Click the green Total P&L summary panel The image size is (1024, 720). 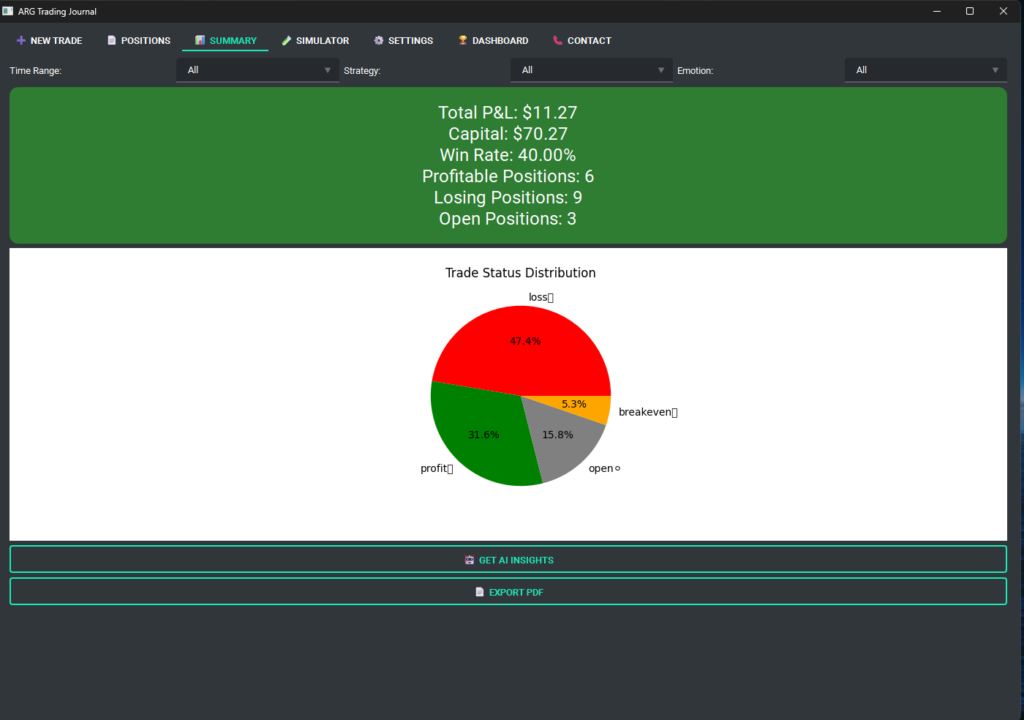508,165
